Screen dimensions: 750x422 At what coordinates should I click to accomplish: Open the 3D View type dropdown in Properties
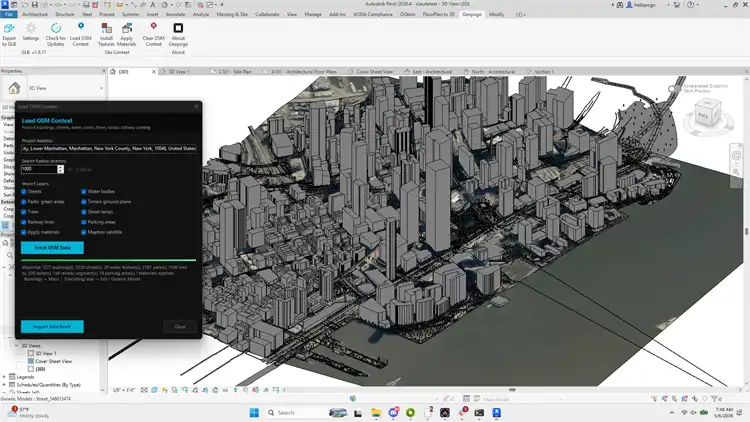click(x=101, y=88)
